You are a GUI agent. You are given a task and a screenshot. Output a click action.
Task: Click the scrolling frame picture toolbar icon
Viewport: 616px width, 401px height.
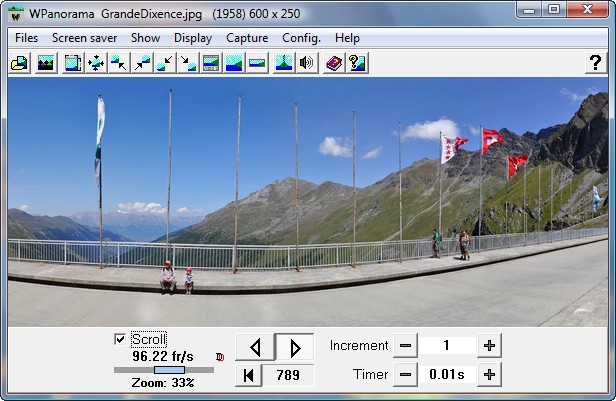(x=73, y=63)
